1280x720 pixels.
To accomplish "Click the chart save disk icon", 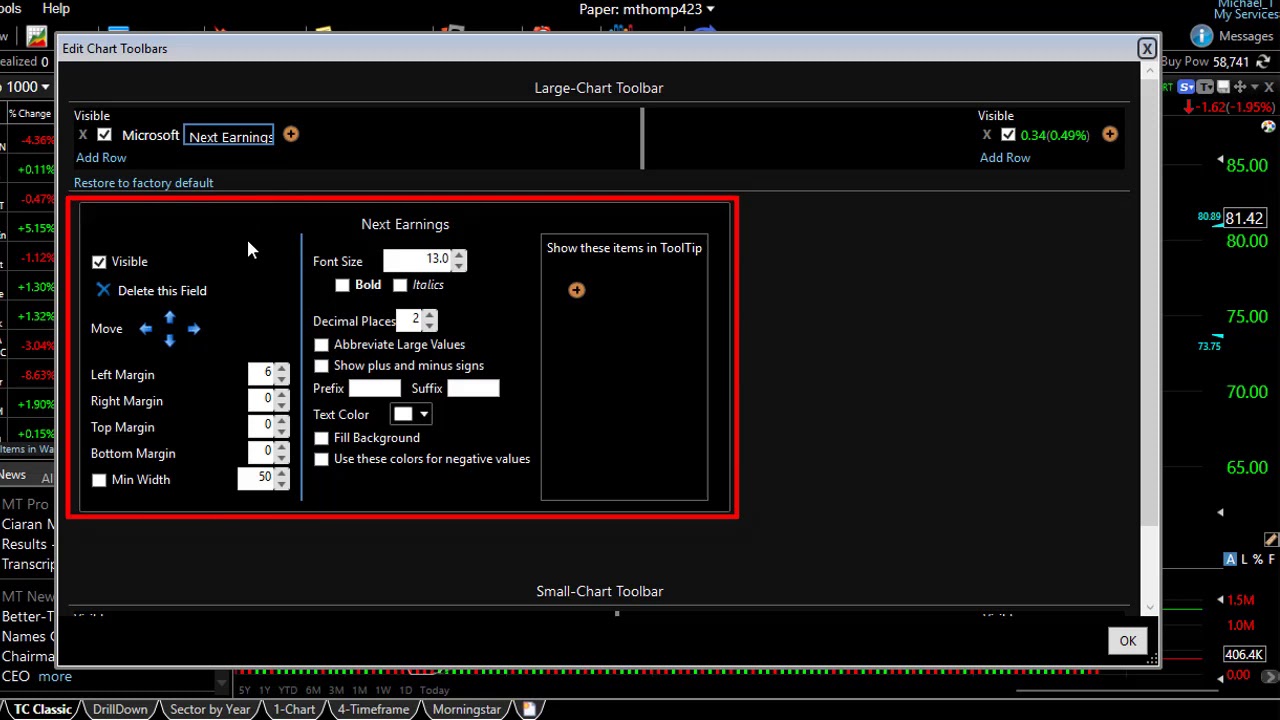I will (1223, 87).
